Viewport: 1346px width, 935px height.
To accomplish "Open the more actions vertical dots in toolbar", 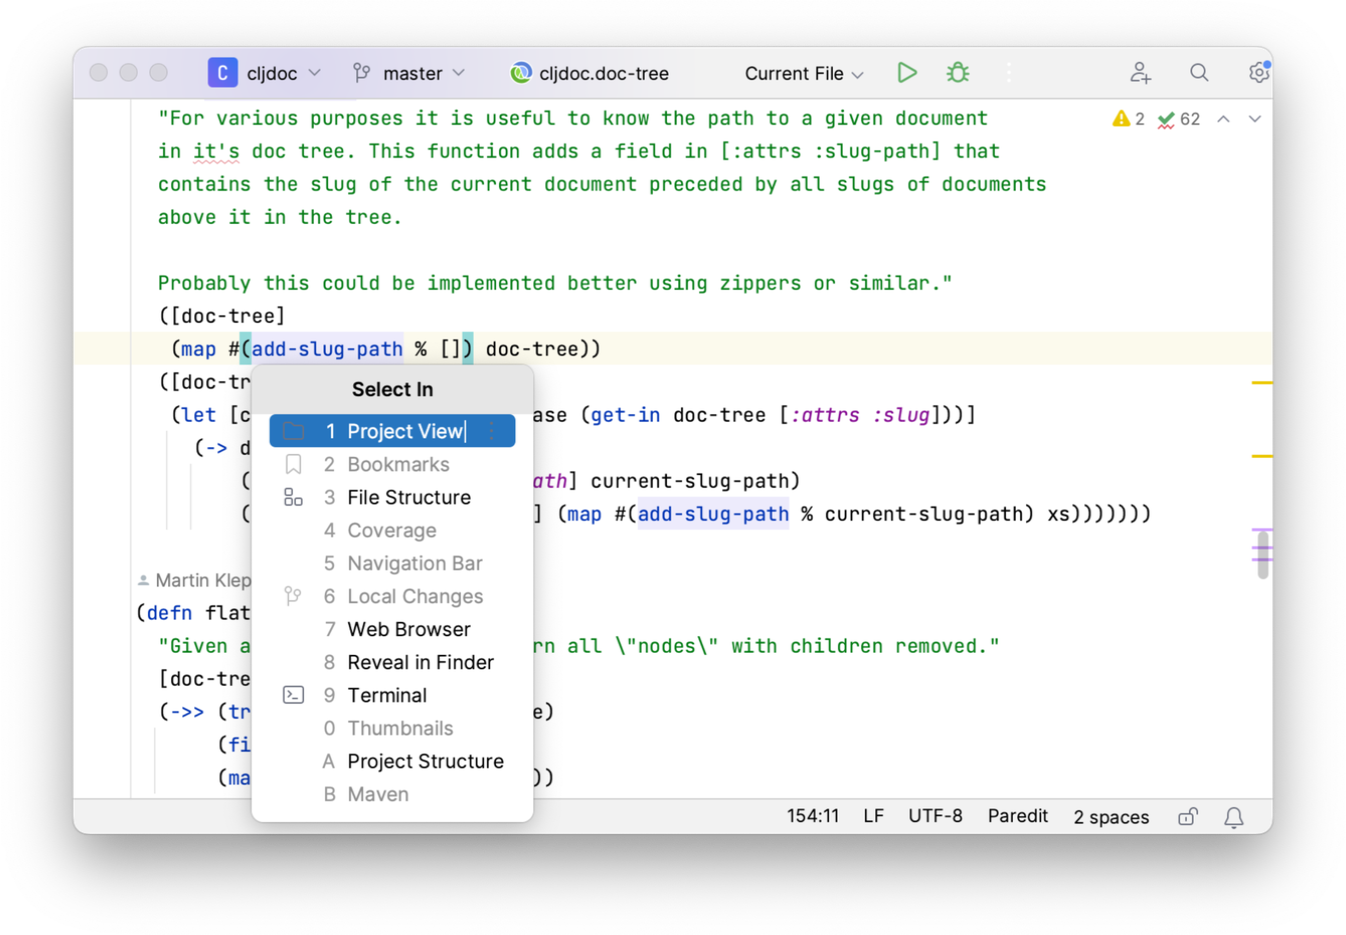I will click(1008, 73).
